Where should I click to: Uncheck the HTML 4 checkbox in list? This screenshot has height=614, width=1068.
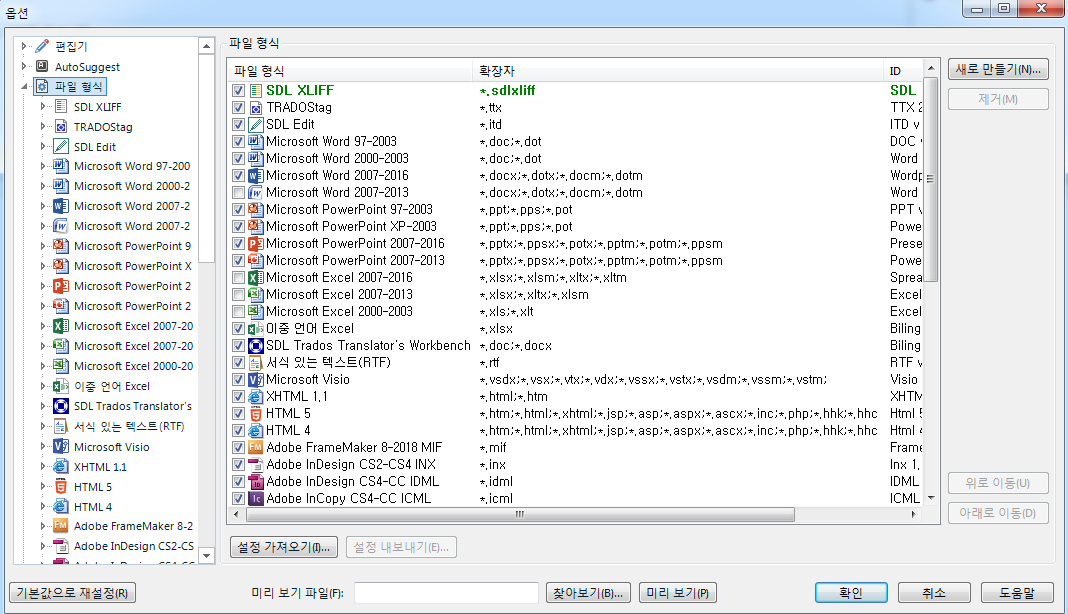pyautogui.click(x=238, y=431)
